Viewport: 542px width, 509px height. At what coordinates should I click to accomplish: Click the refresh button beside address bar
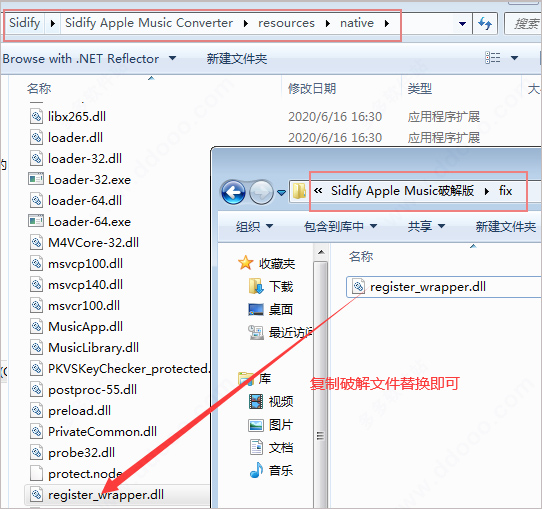[x=485, y=23]
